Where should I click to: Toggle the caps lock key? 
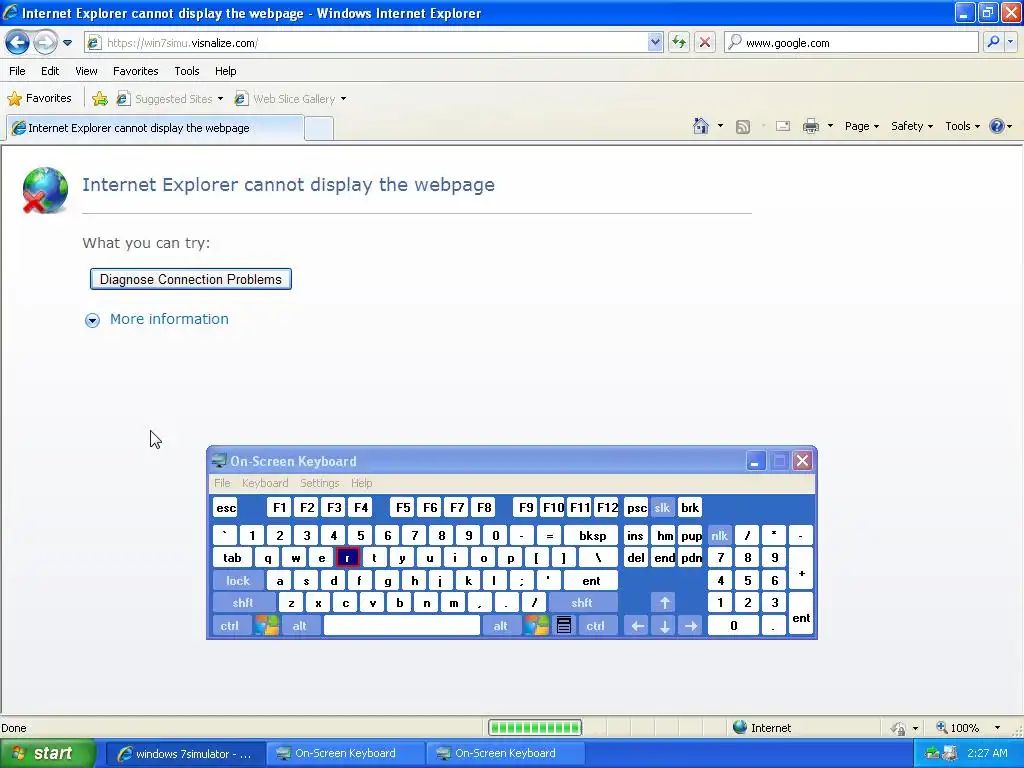click(238, 581)
